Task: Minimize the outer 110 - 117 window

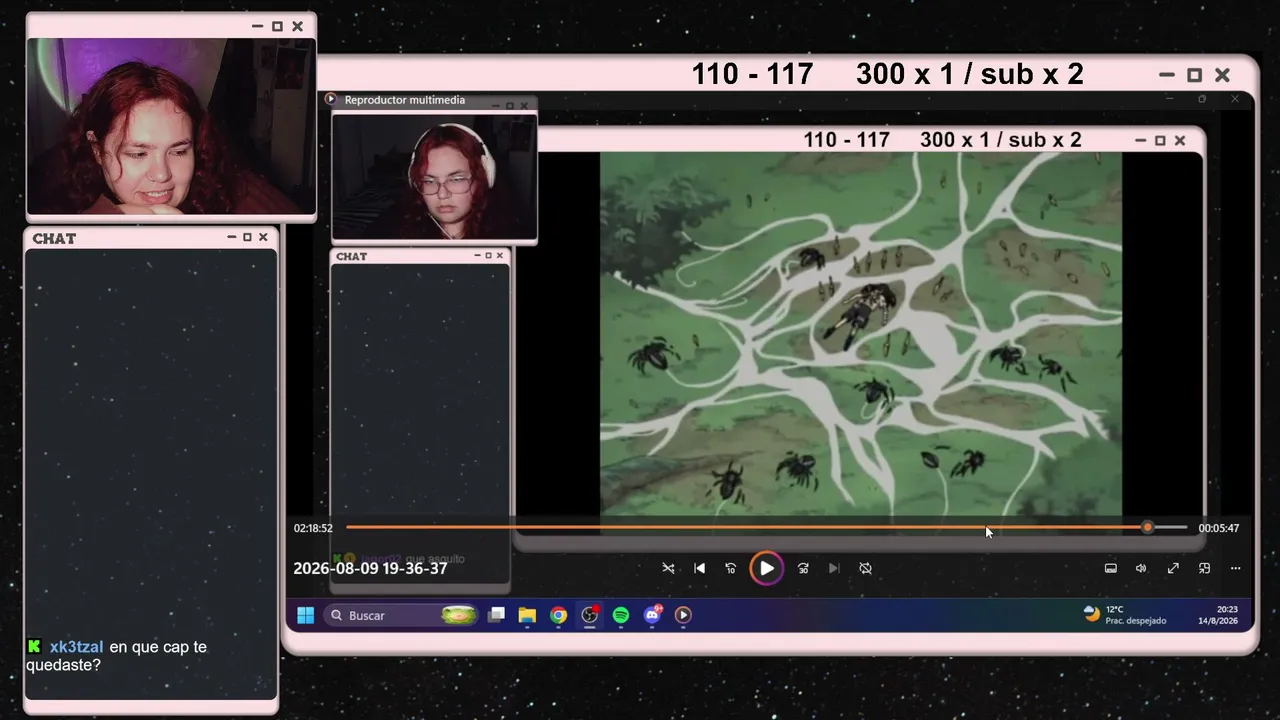Action: tap(1166, 75)
